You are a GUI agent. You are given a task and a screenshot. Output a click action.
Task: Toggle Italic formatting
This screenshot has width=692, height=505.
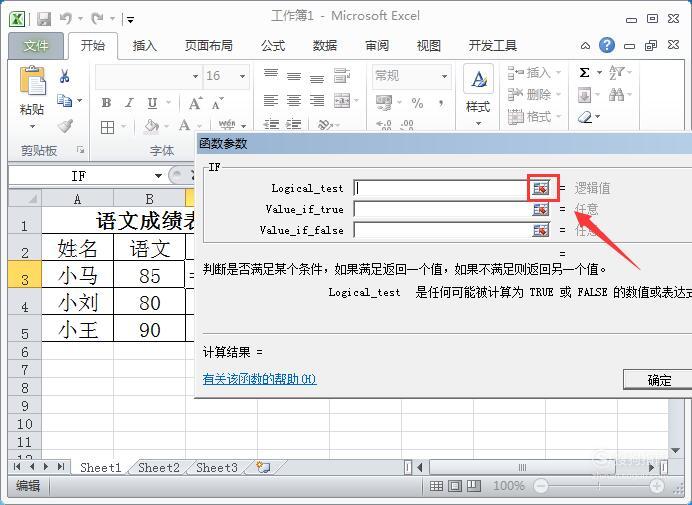[129, 103]
